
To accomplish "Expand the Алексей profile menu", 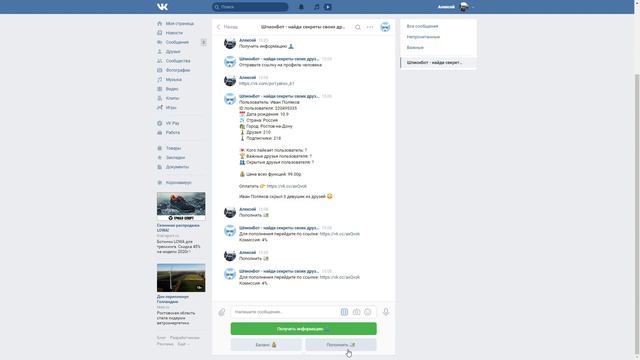I will 456,7.
